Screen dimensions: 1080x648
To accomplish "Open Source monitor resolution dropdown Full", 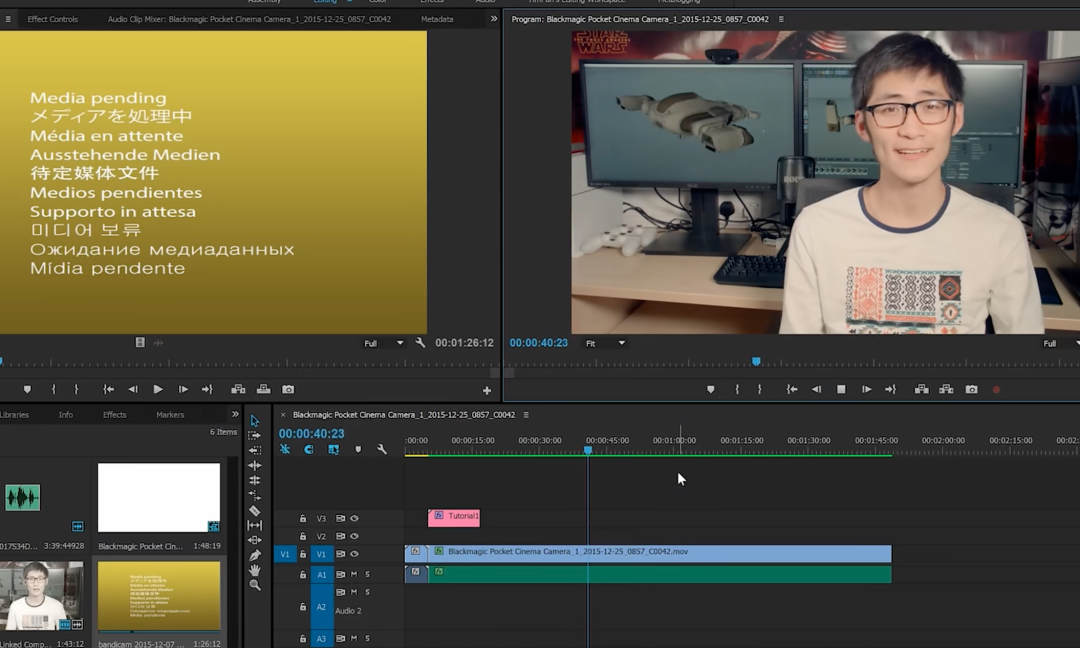I will (384, 343).
